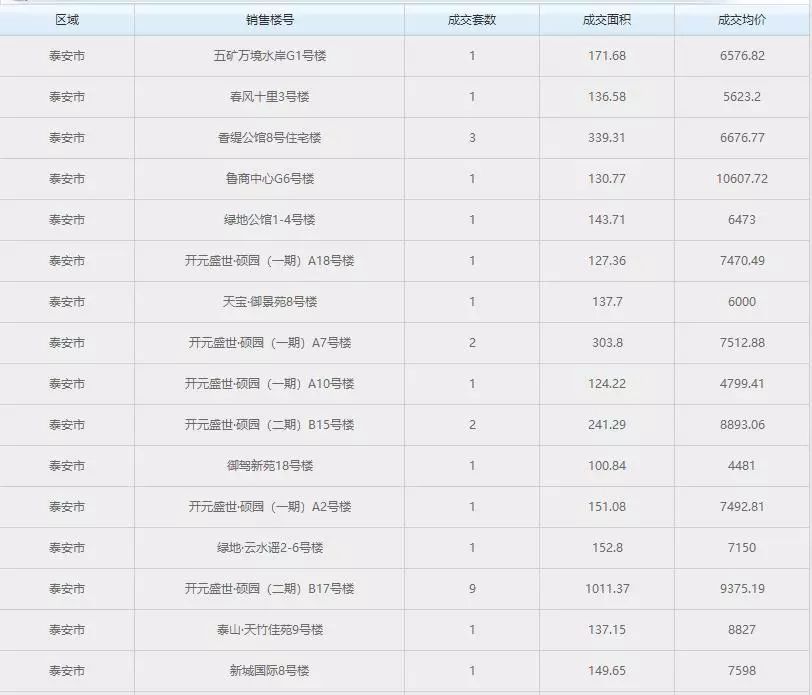Click the 成交面积 column header
812x695 pixels.
[x=607, y=20]
